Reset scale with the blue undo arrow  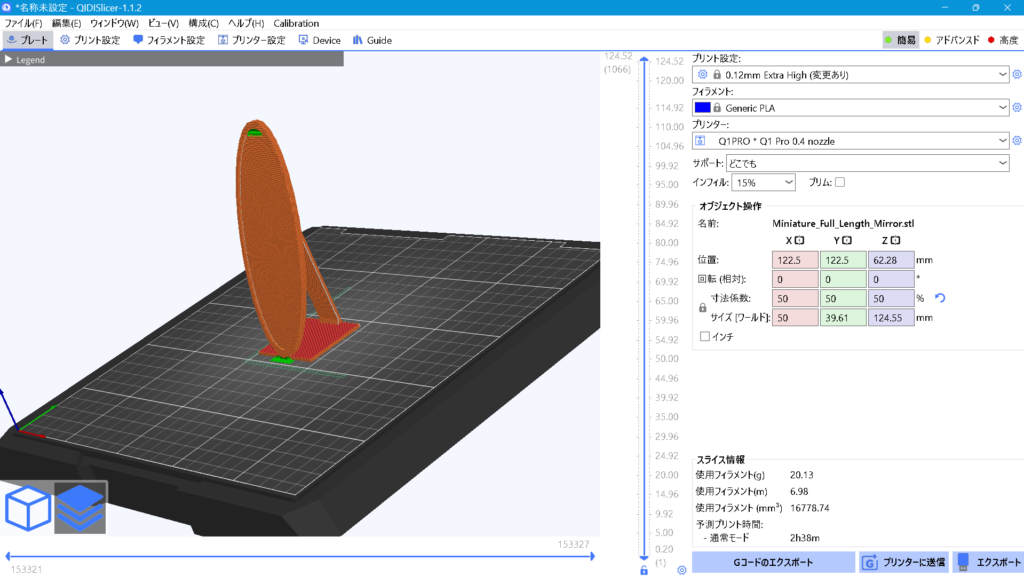(x=939, y=298)
